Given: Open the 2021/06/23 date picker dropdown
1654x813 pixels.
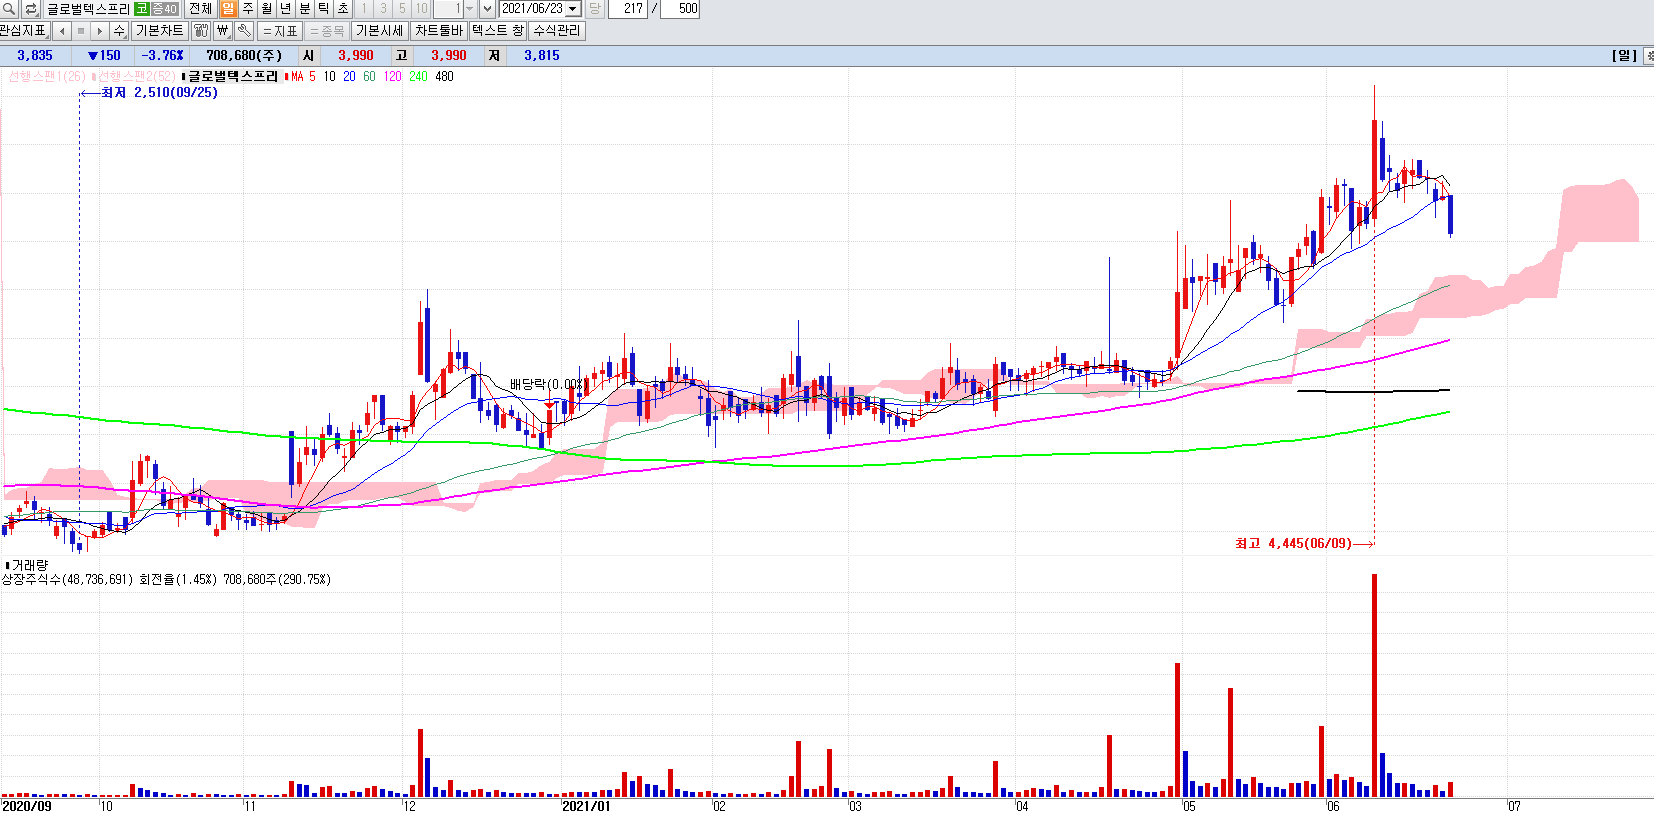Looking at the screenshot, I should (x=573, y=9).
